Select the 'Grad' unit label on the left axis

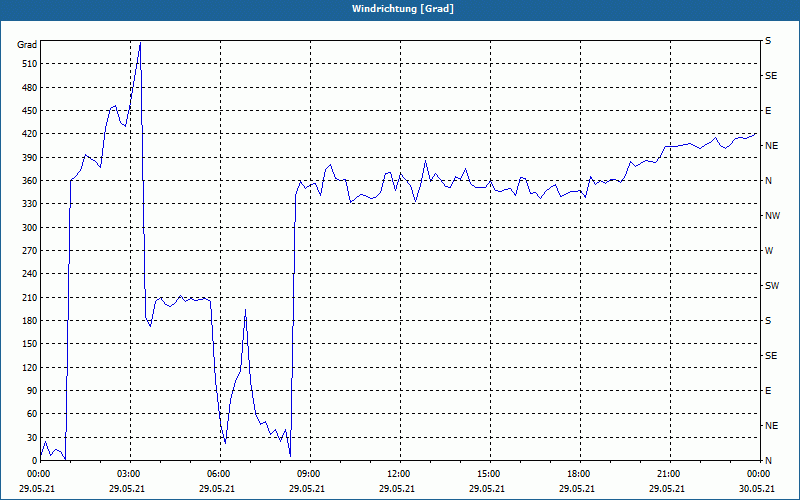tap(27, 45)
